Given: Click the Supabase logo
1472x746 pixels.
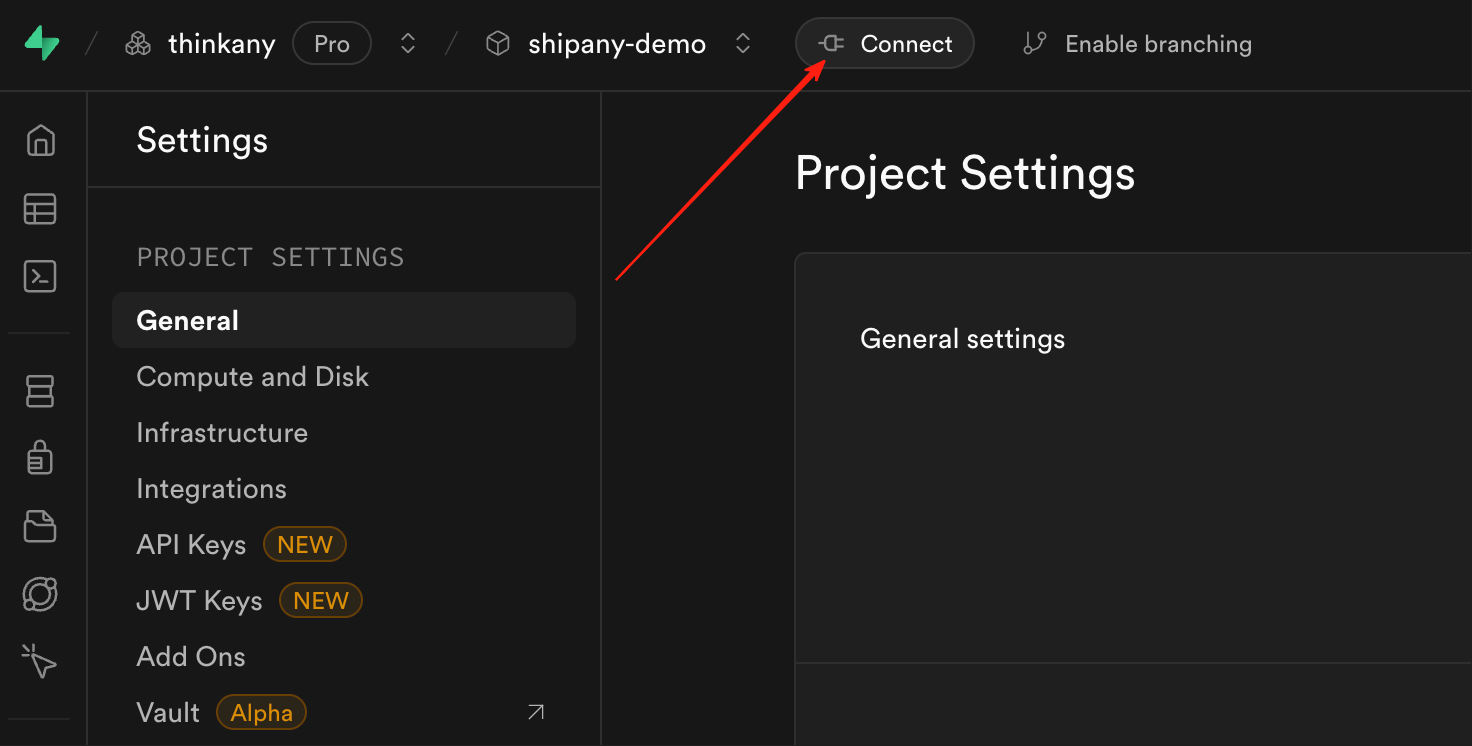Looking at the screenshot, I should [42, 44].
